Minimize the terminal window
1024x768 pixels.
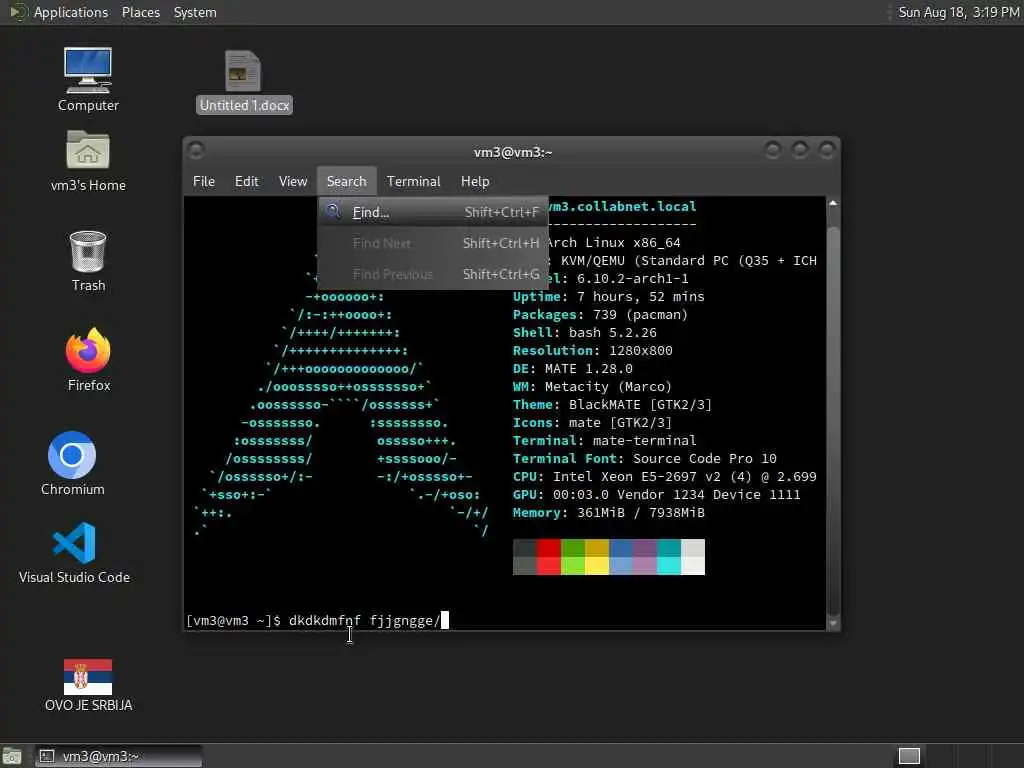(x=772, y=151)
